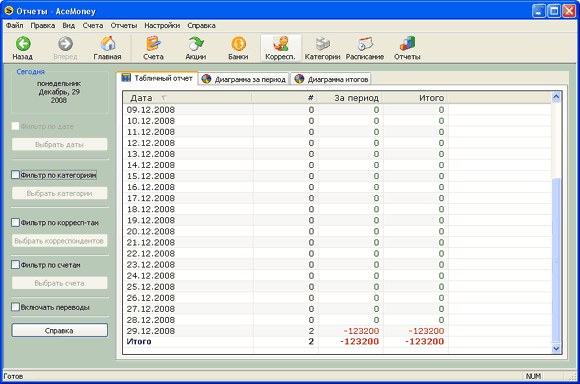Screen dimensions: 580x384
Task: Select the Корресп. toolbar icon
Action: [x=281, y=44]
